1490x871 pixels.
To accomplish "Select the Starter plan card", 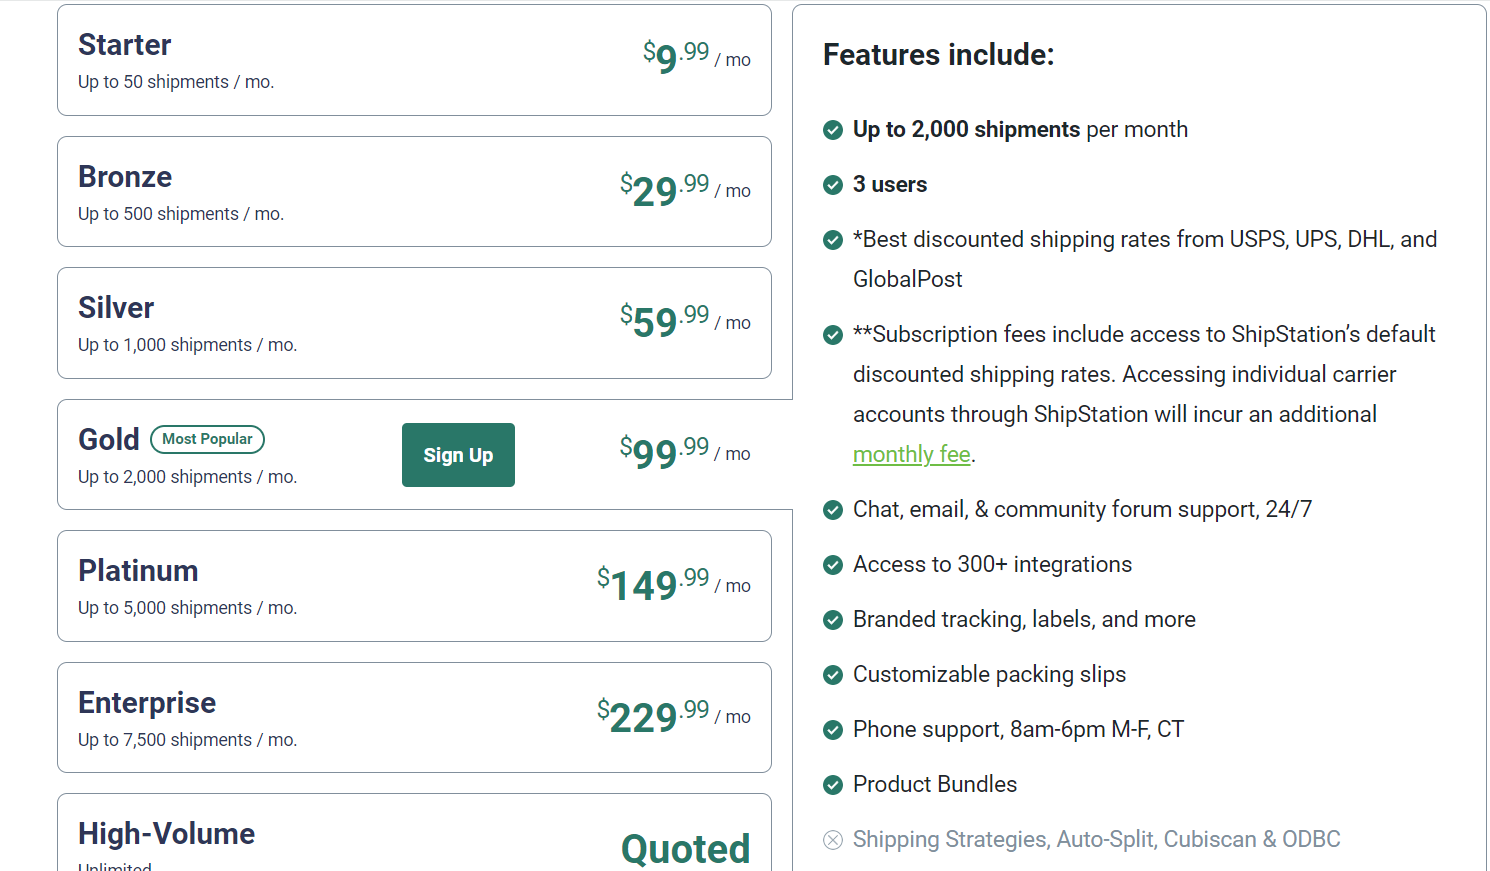I will pos(414,60).
